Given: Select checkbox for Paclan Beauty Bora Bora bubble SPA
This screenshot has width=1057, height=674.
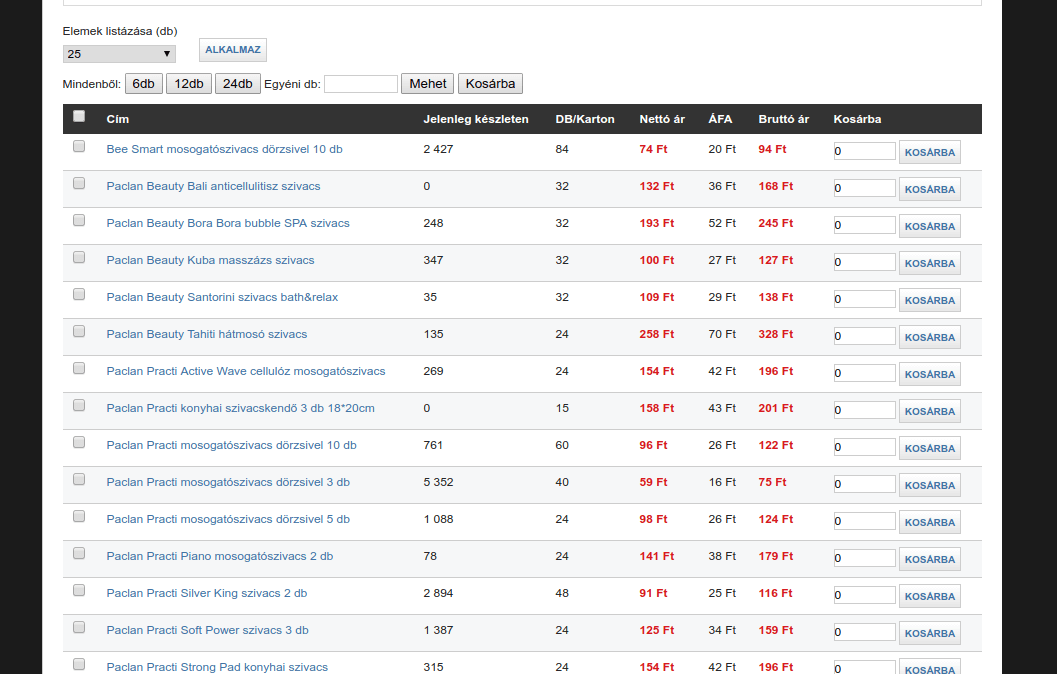Looking at the screenshot, I should 79,220.
